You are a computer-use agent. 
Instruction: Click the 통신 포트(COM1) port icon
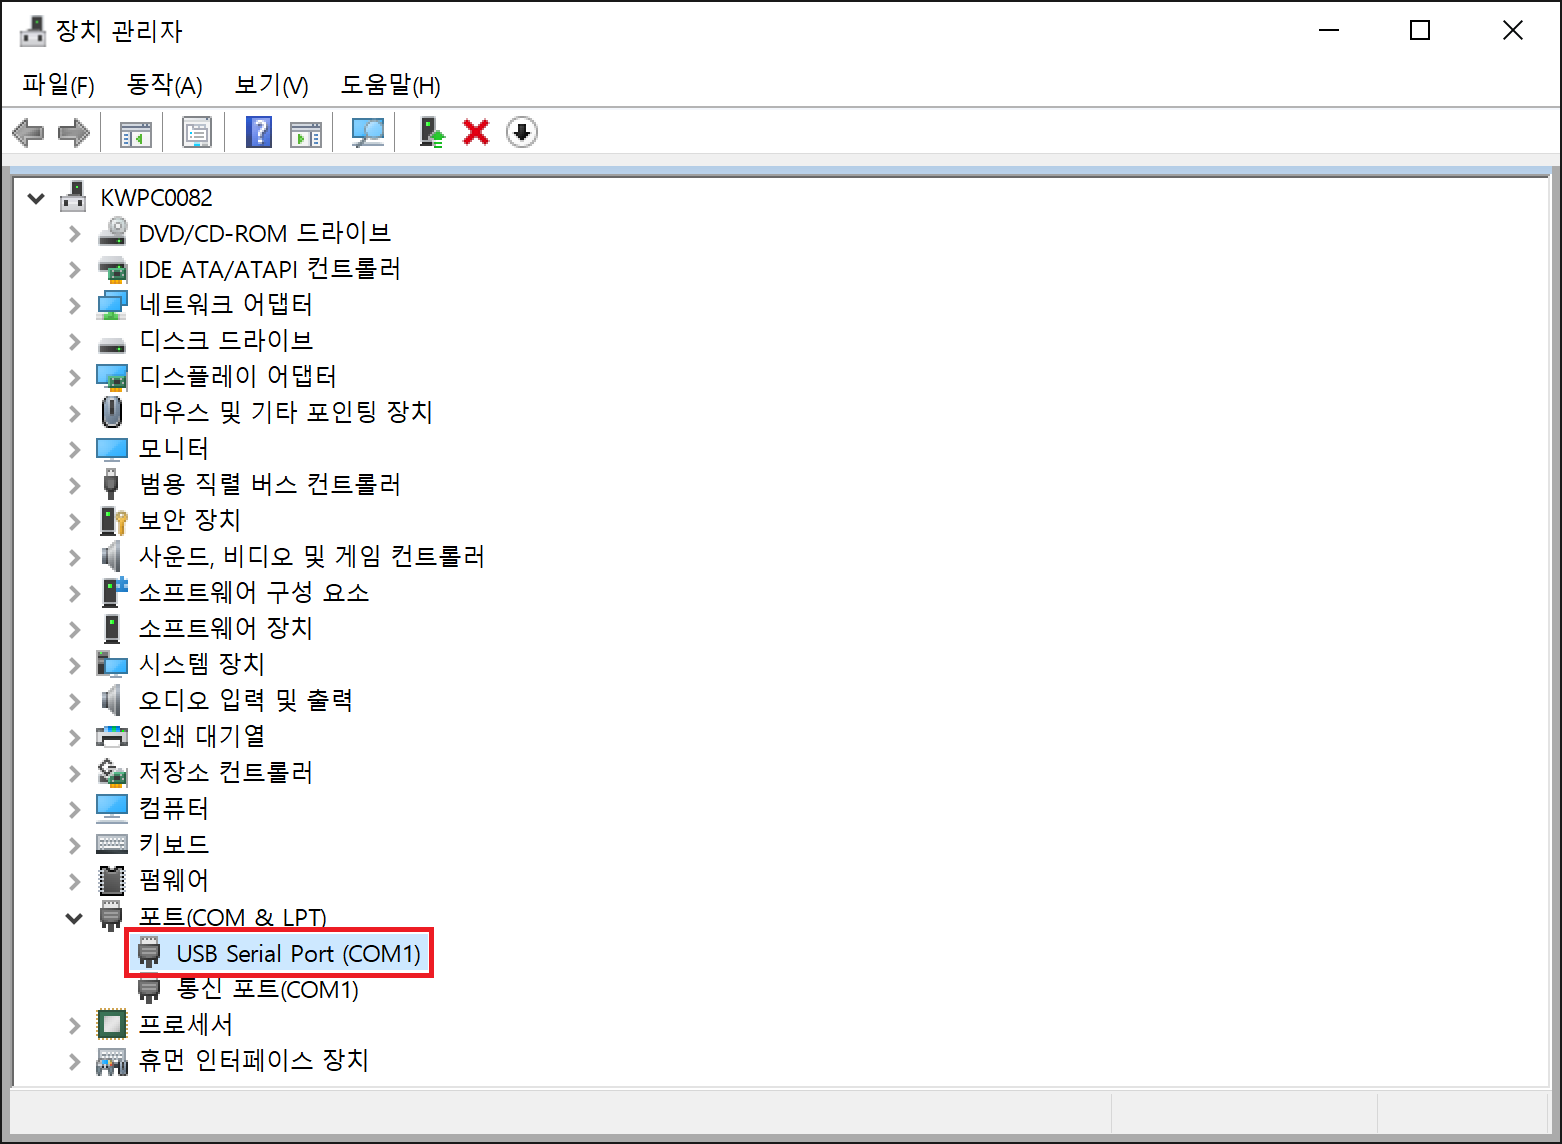coord(149,989)
